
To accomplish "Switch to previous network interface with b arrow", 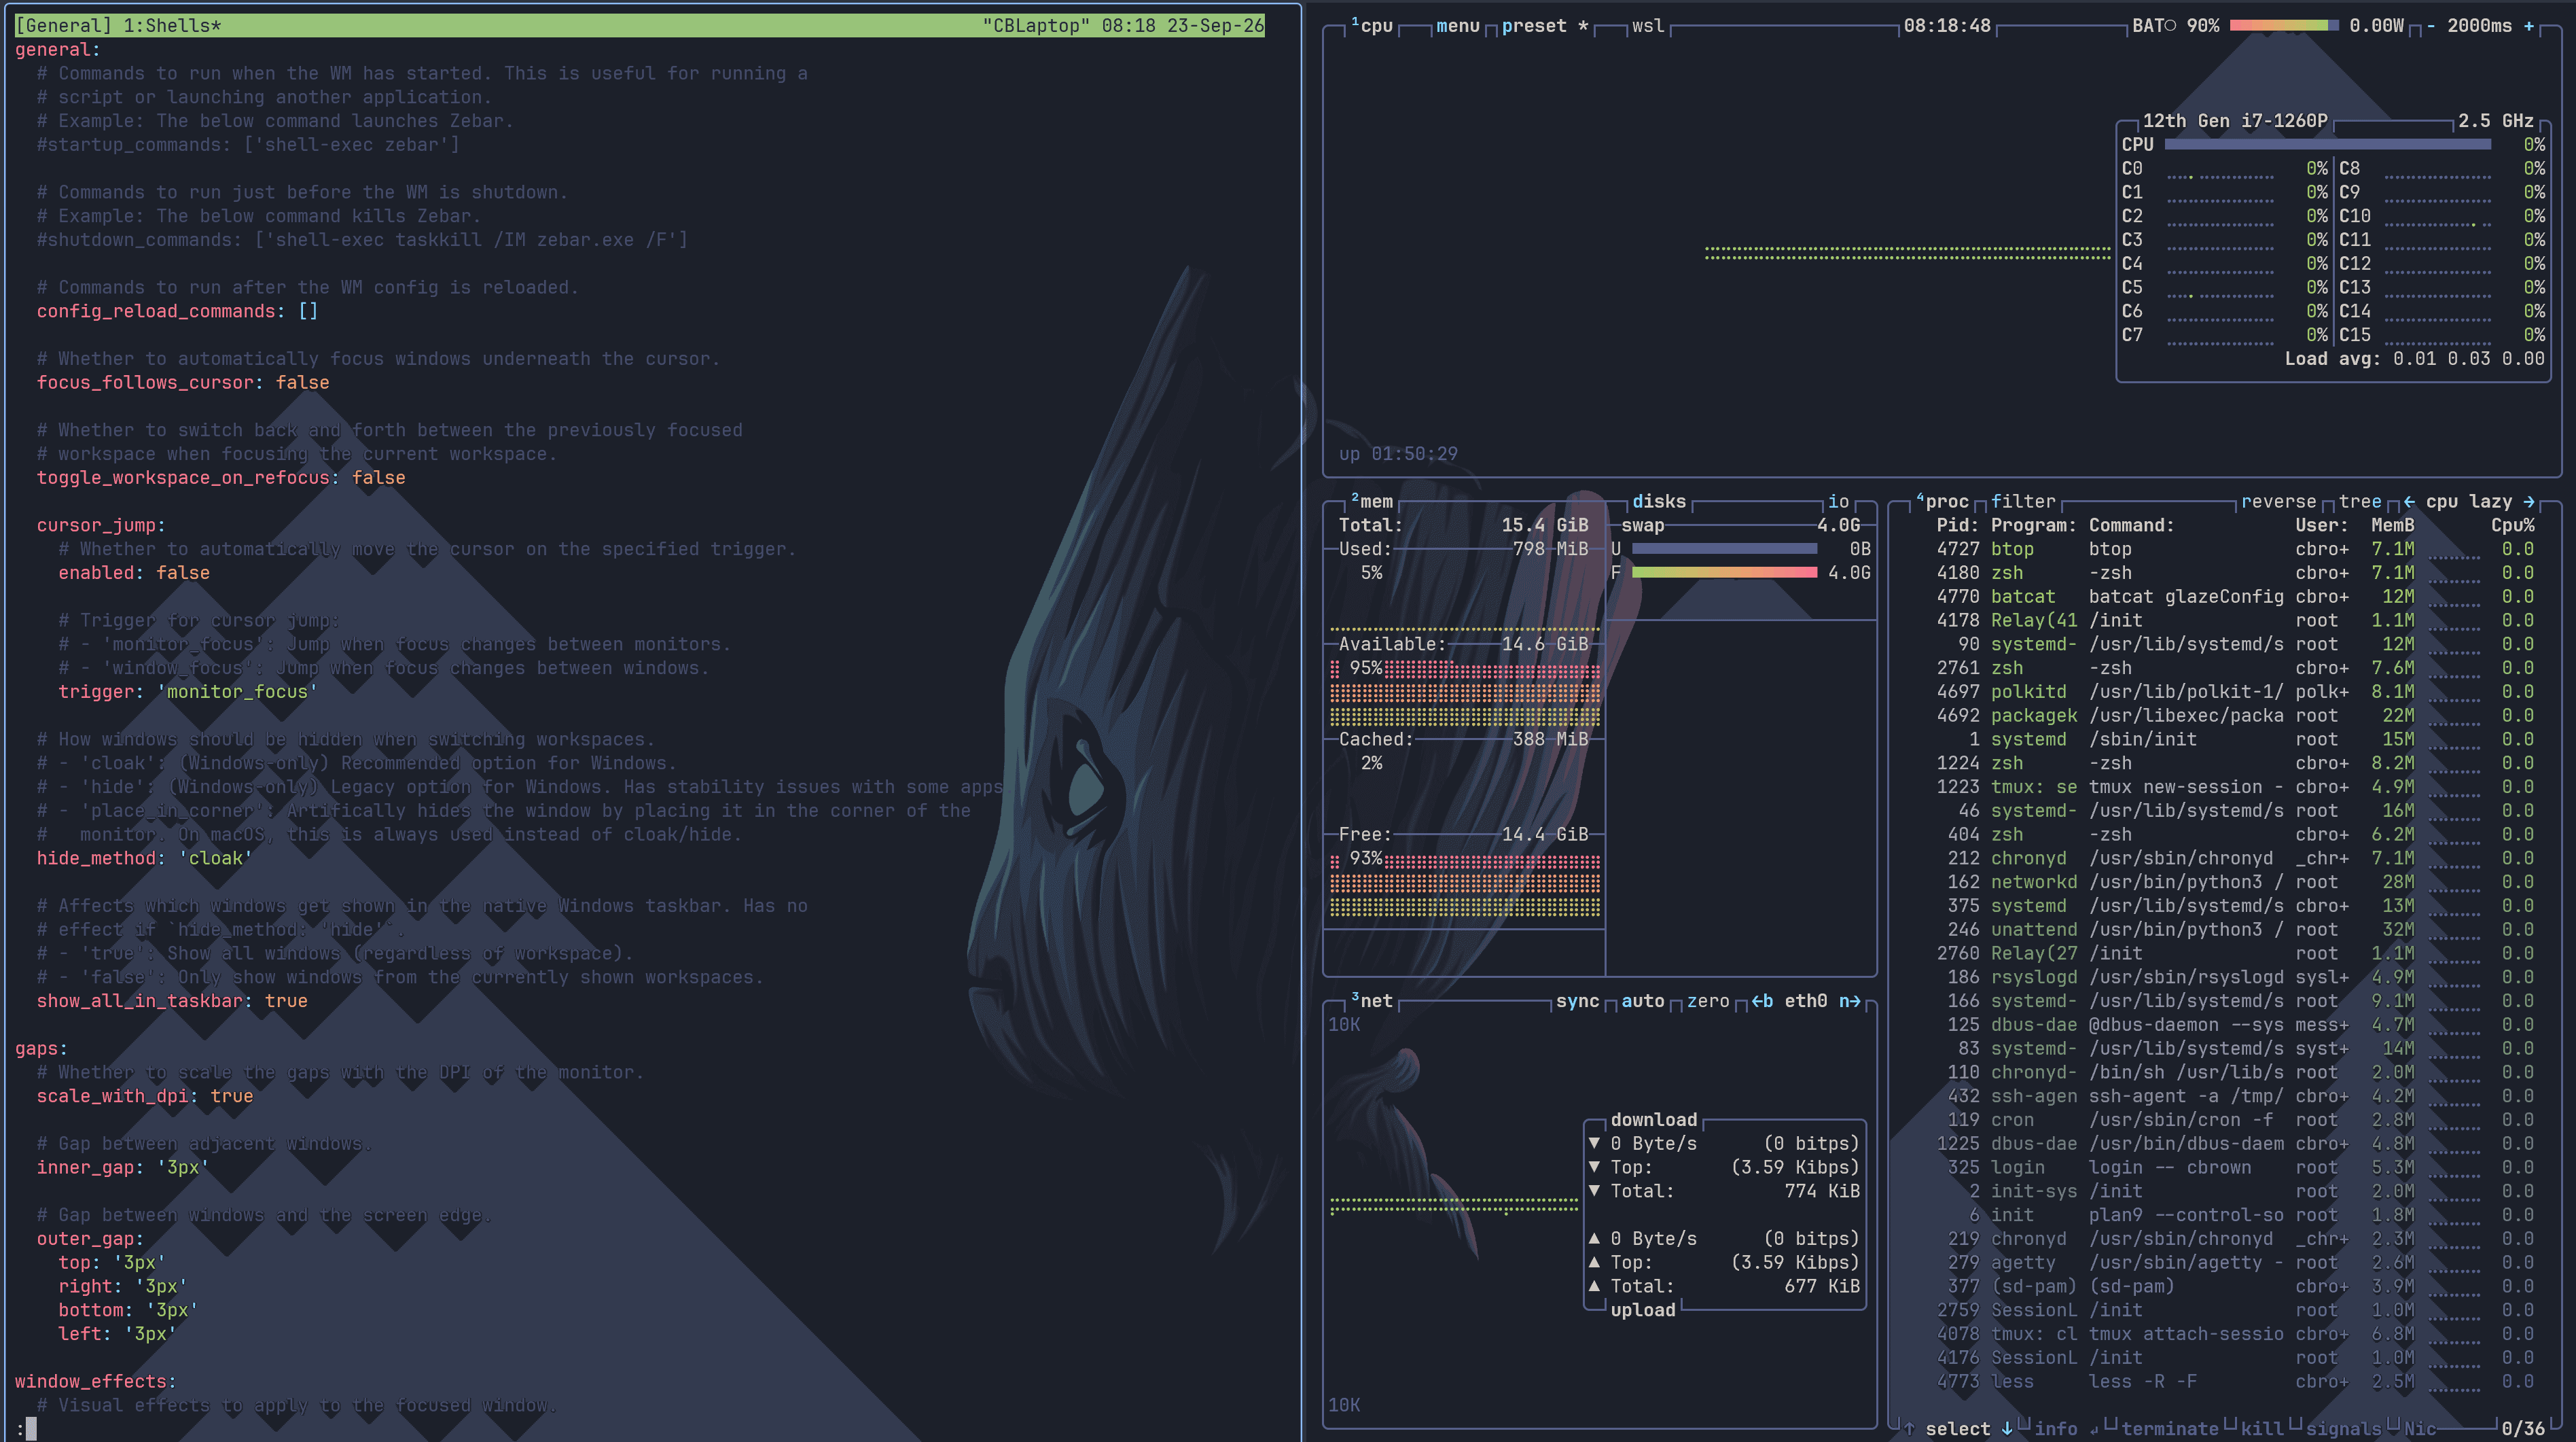I will 1762,1000.
